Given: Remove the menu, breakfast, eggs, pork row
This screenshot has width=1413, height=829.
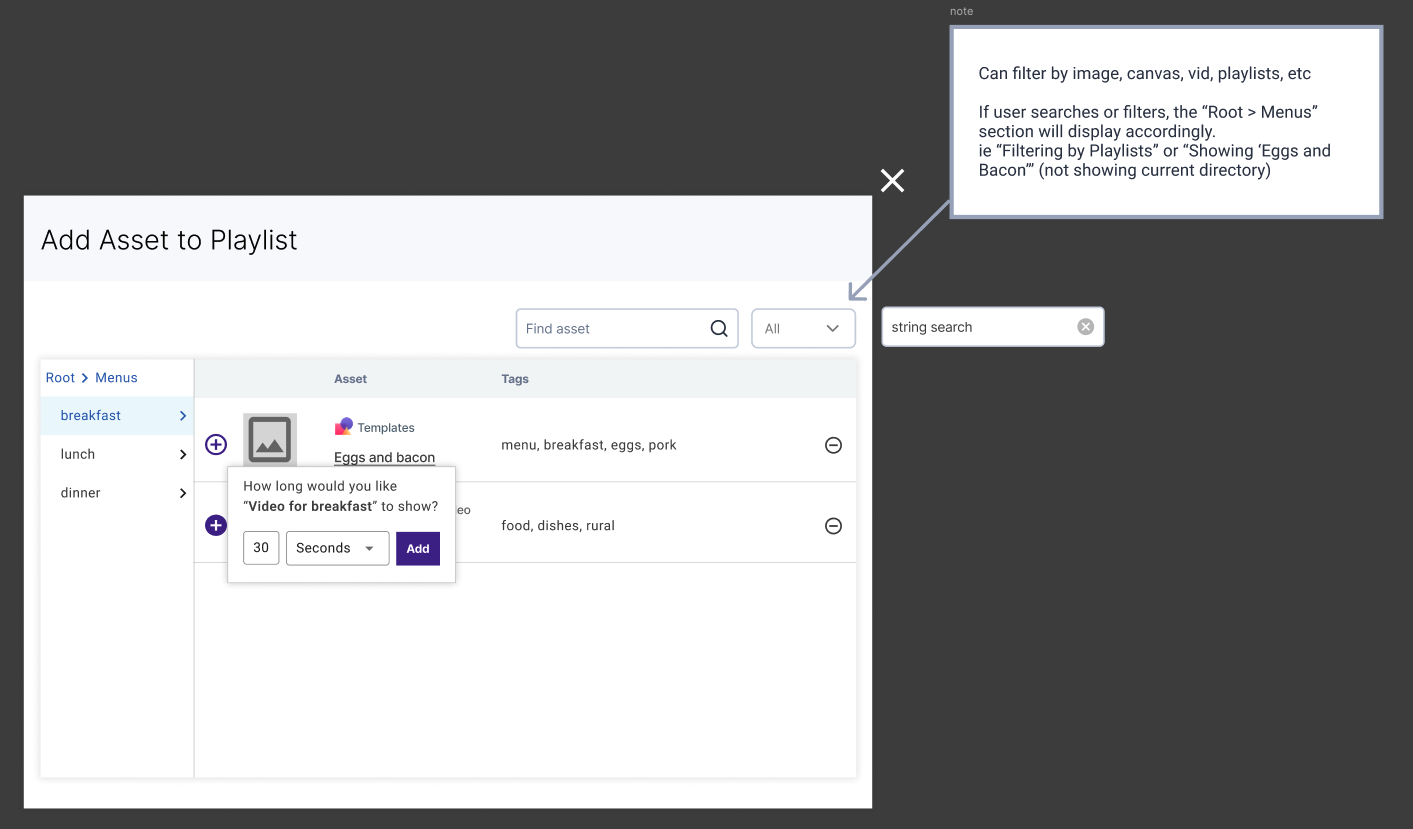Looking at the screenshot, I should tap(833, 445).
